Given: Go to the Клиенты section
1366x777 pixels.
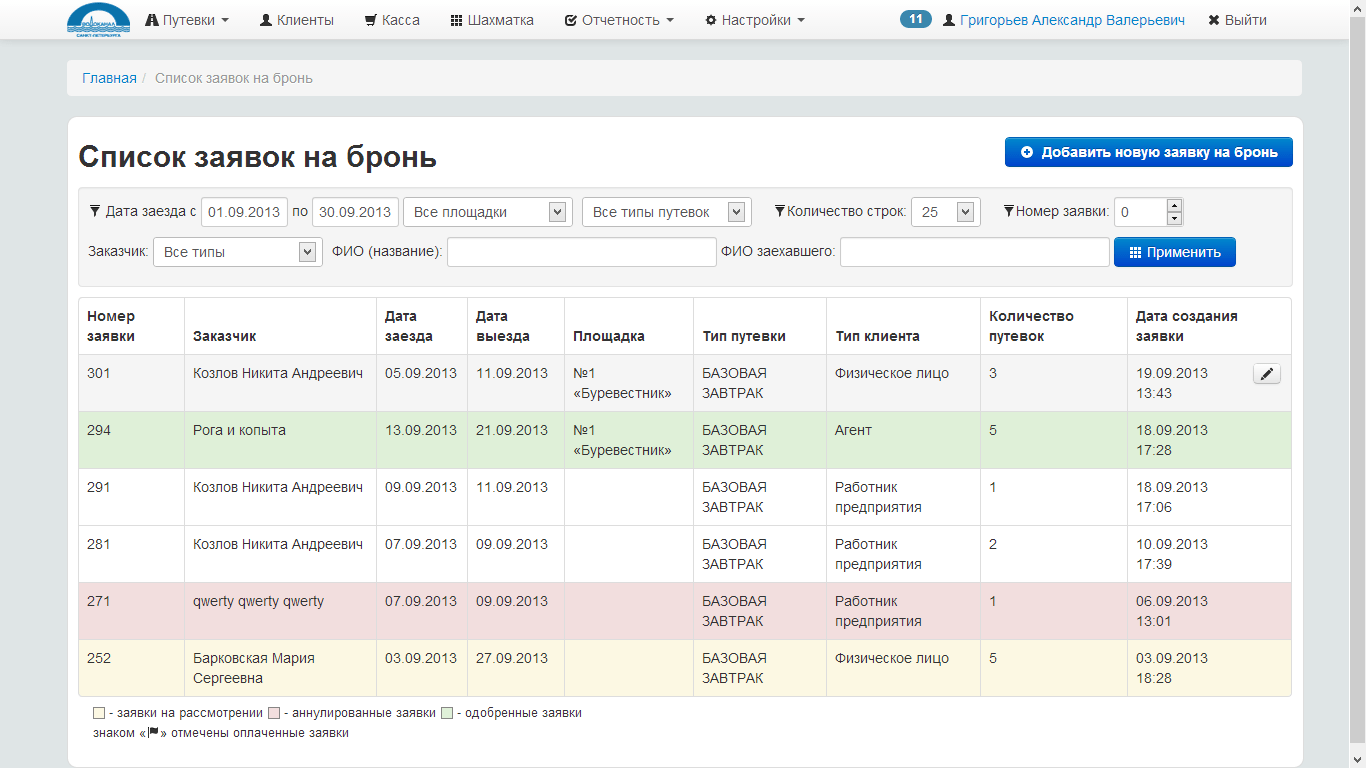Looking at the screenshot, I should pos(296,20).
